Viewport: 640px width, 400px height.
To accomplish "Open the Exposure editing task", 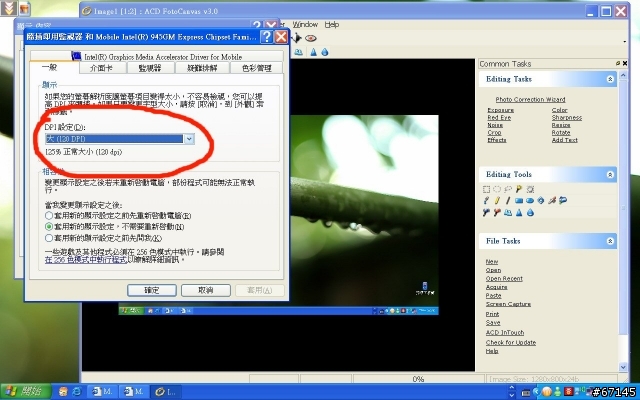I will (x=500, y=110).
